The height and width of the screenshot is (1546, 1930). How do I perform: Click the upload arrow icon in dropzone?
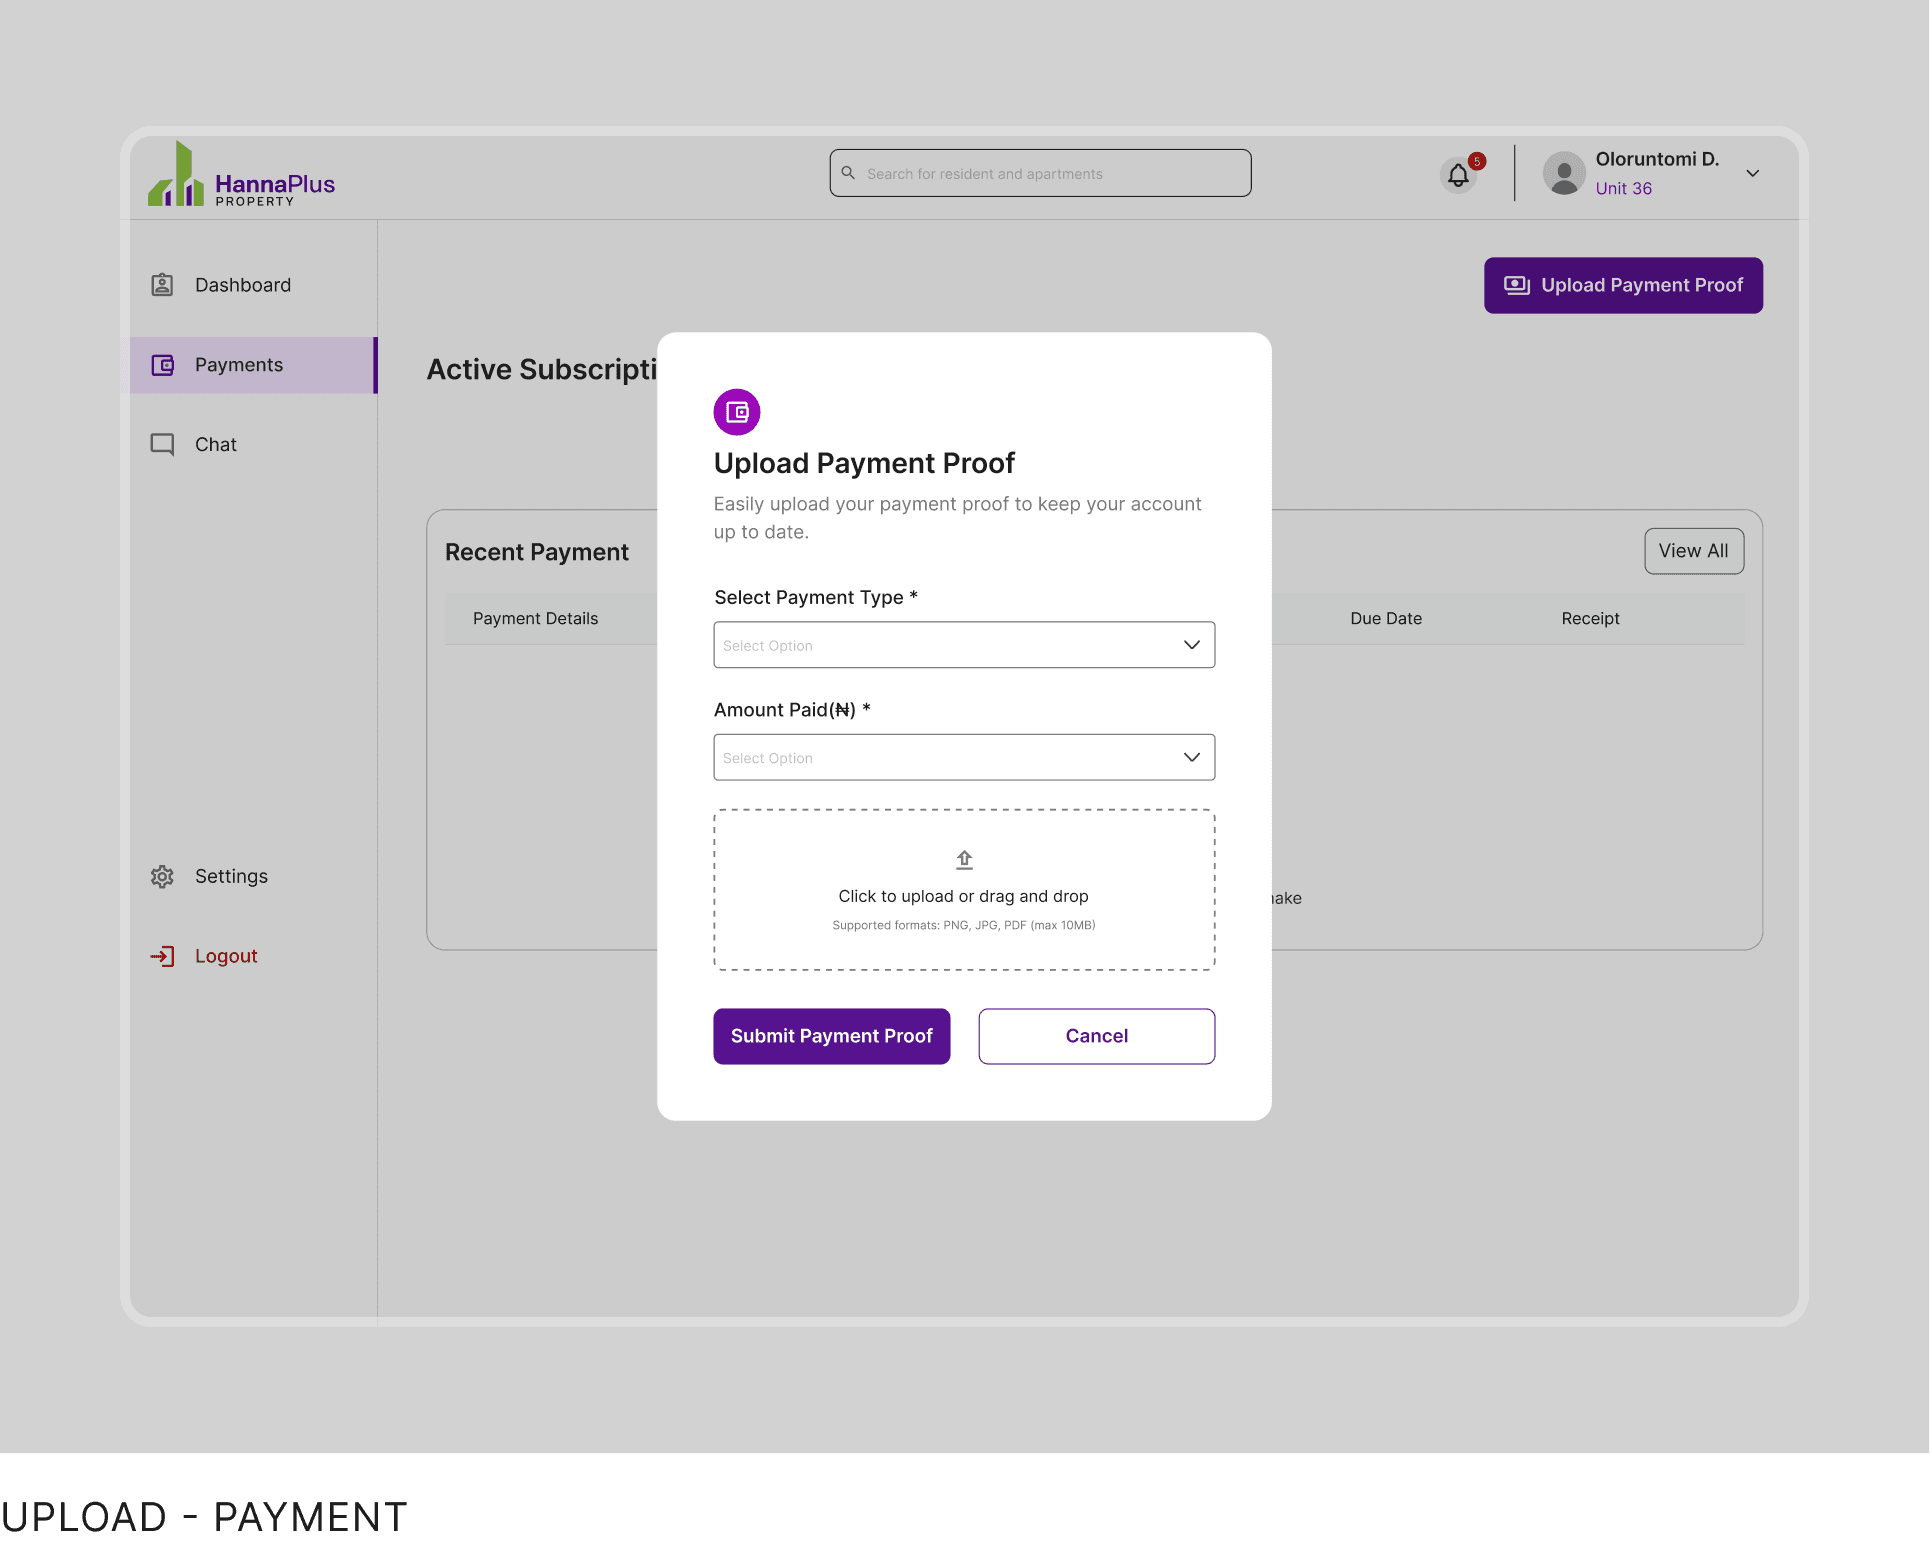(964, 860)
